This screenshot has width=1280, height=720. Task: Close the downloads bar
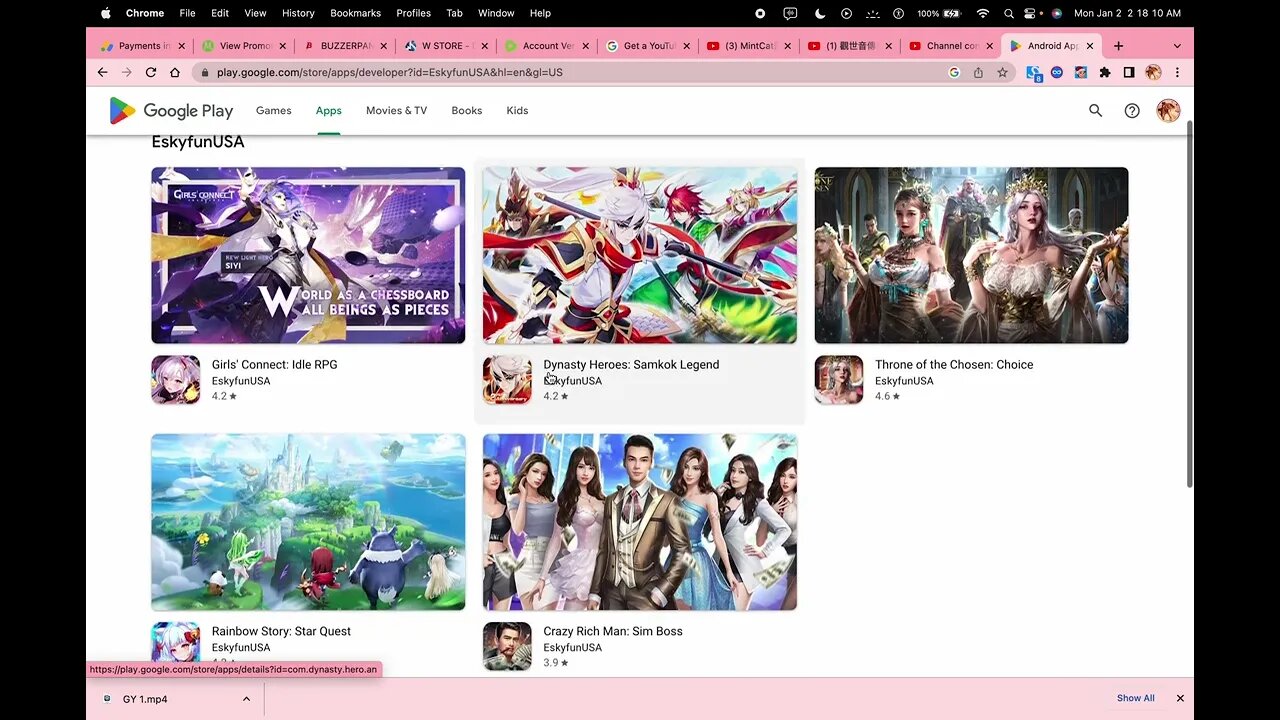coord(1180,698)
